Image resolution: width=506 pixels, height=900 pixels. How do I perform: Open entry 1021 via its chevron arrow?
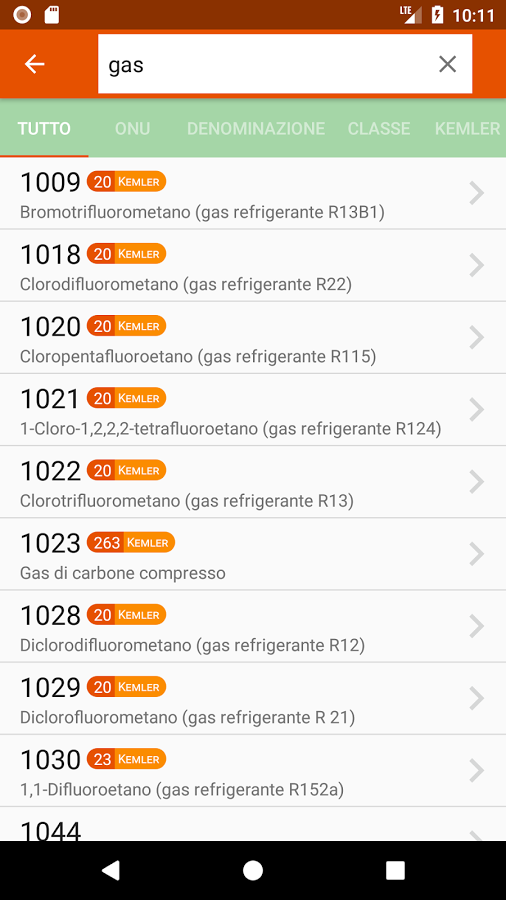point(476,410)
